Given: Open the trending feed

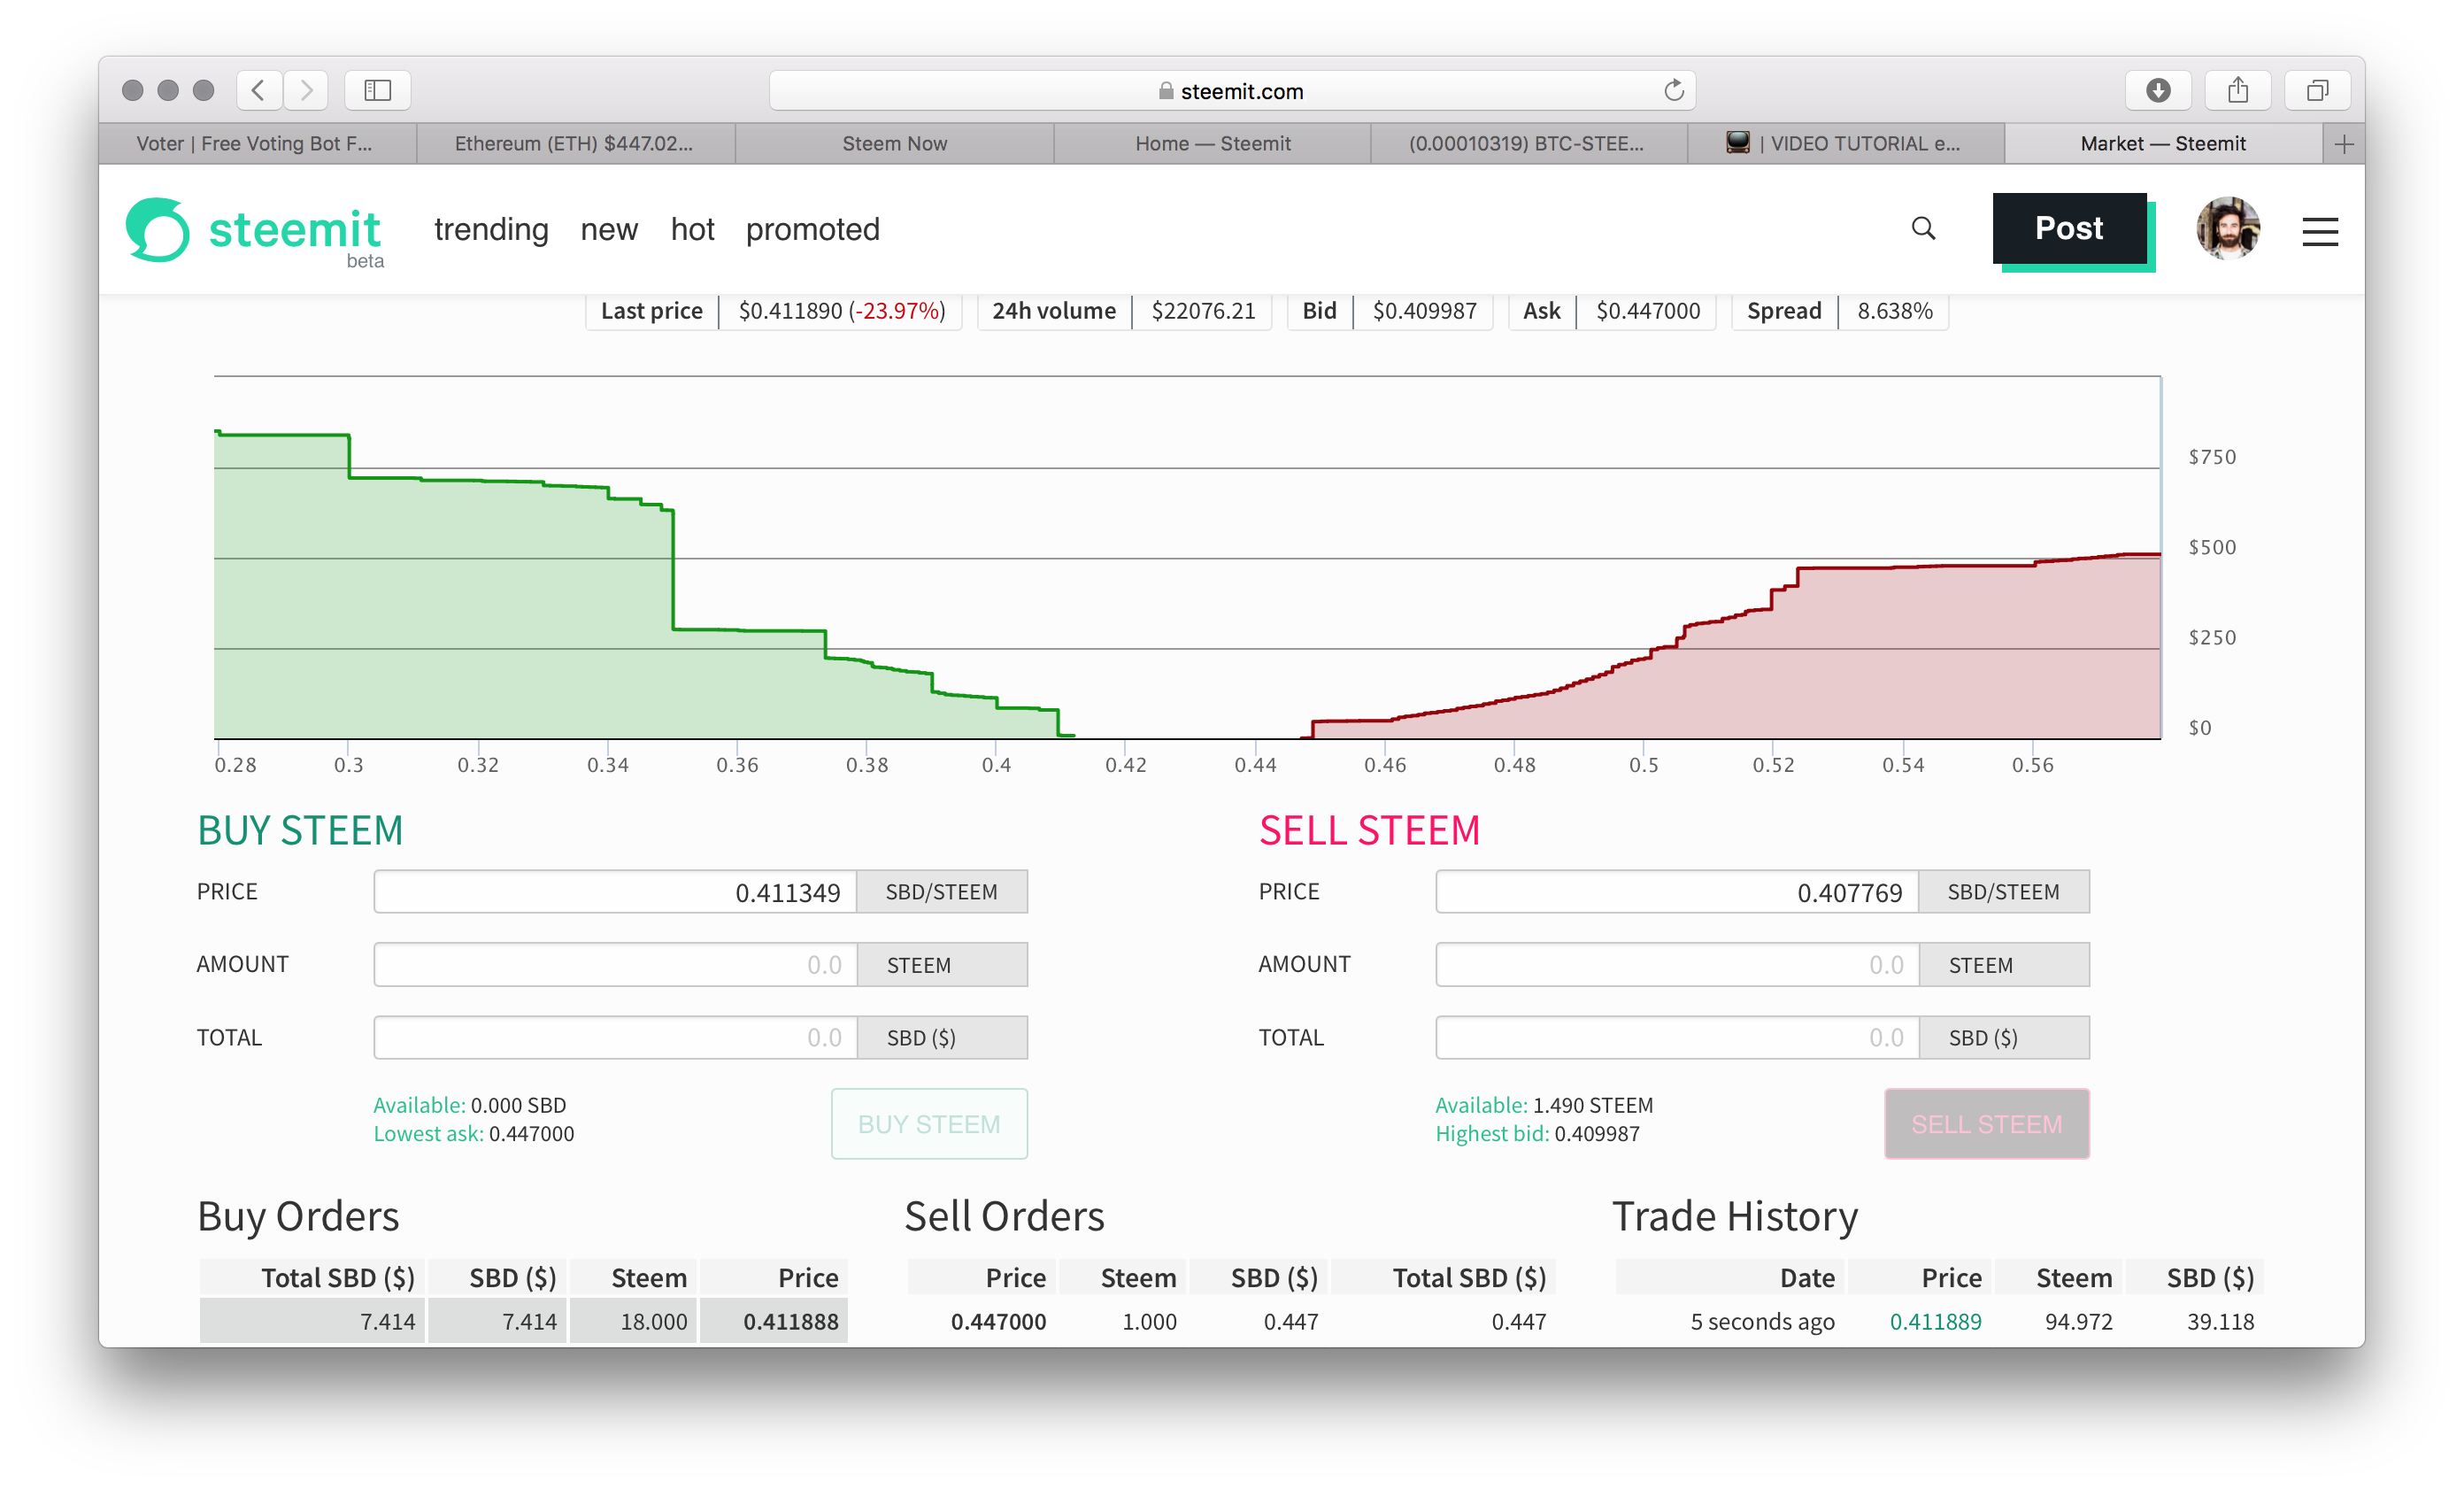Looking at the screenshot, I should [491, 230].
